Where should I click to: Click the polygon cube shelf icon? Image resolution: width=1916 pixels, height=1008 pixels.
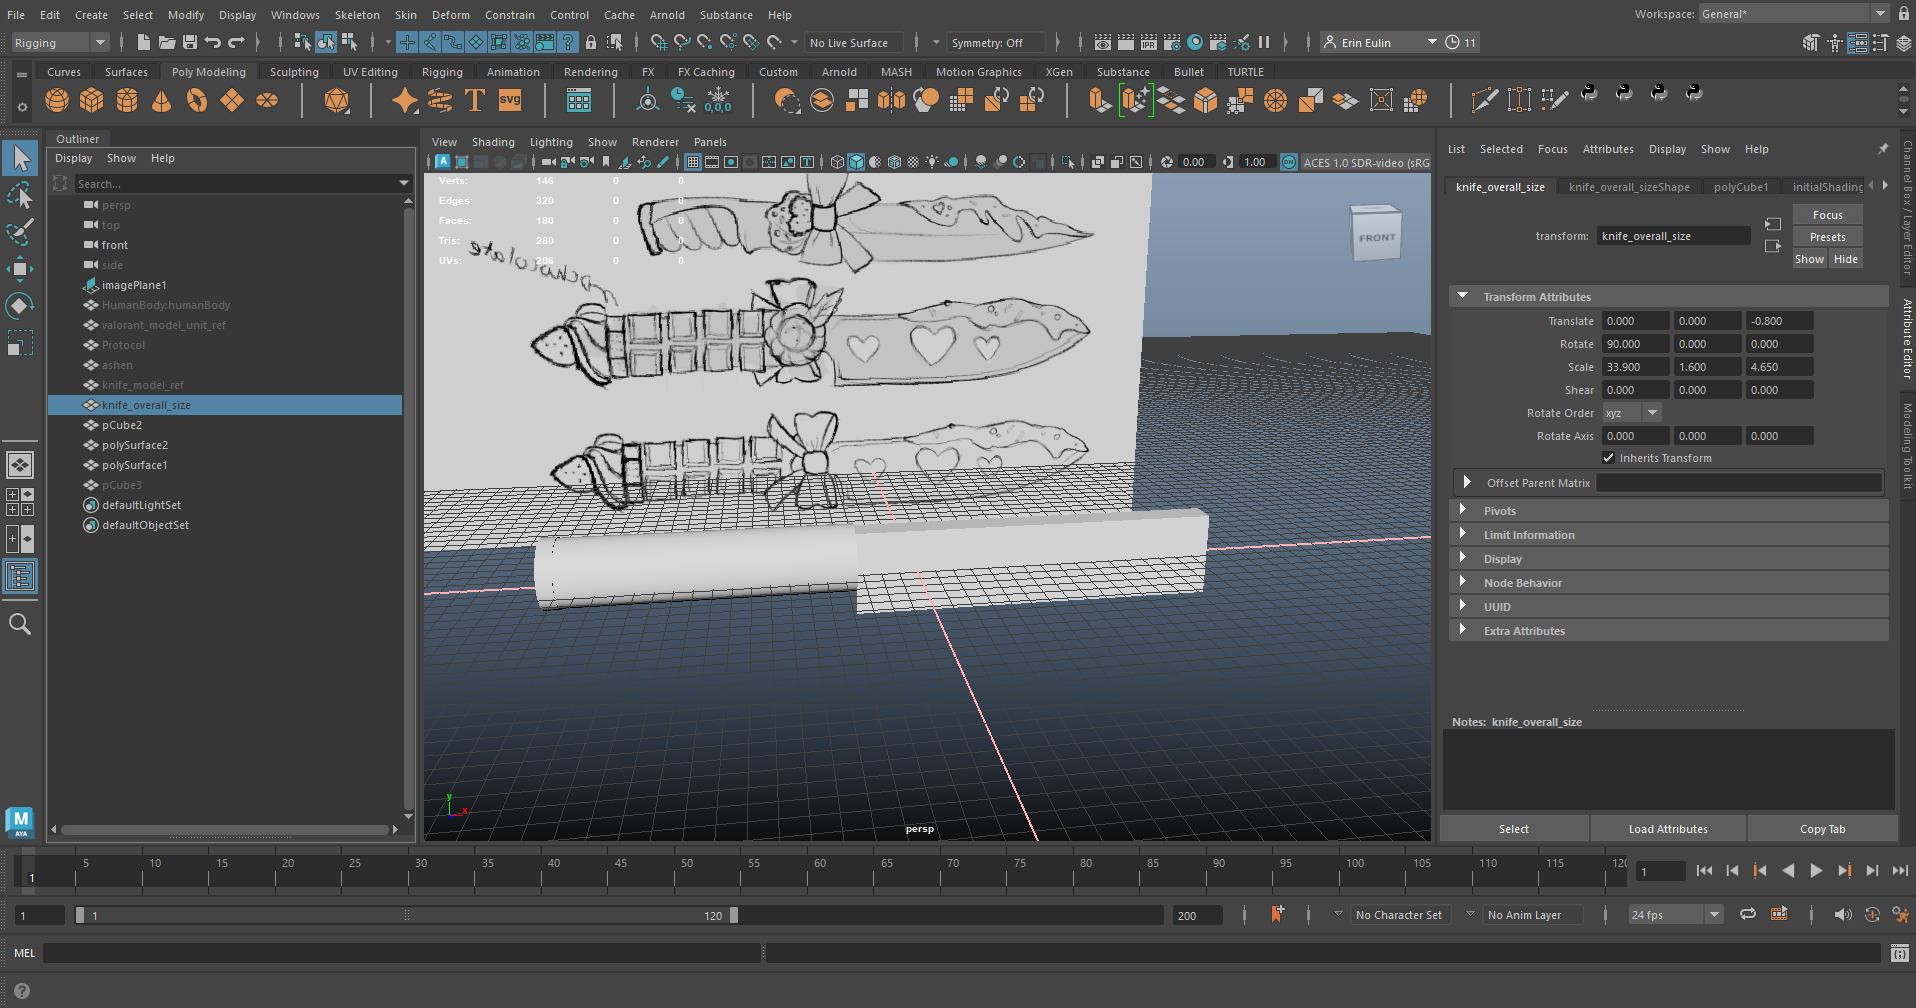[x=92, y=100]
